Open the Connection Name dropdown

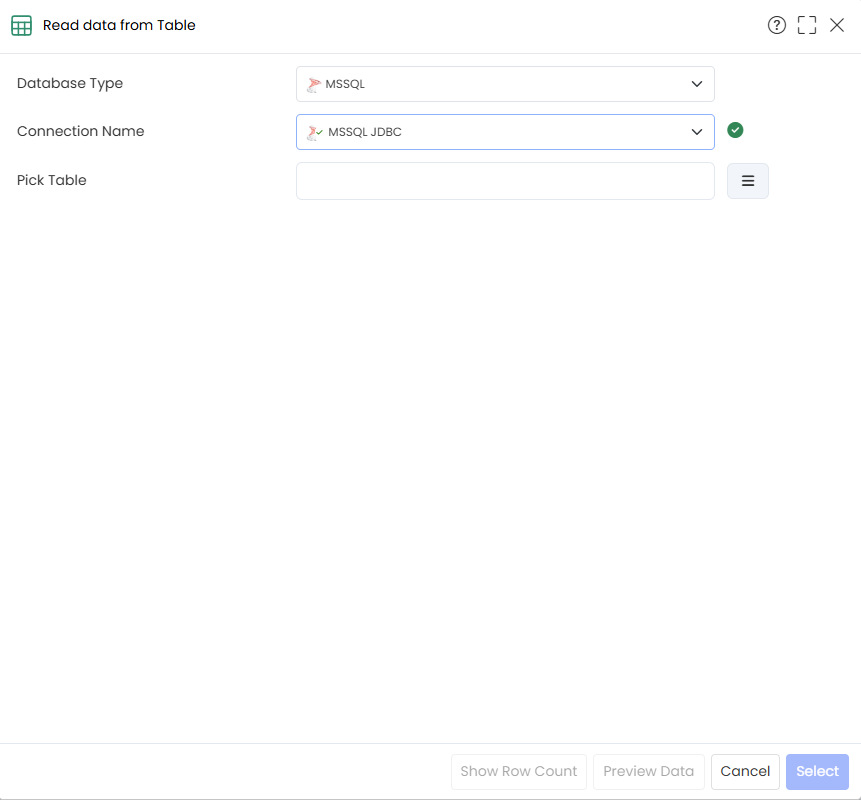click(505, 132)
